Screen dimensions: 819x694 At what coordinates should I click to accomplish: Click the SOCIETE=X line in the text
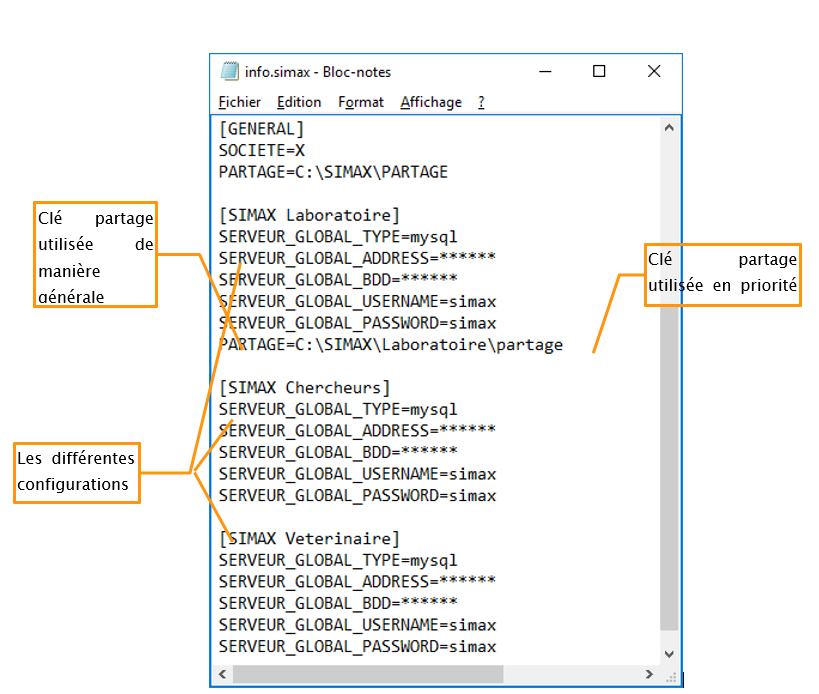coord(262,150)
